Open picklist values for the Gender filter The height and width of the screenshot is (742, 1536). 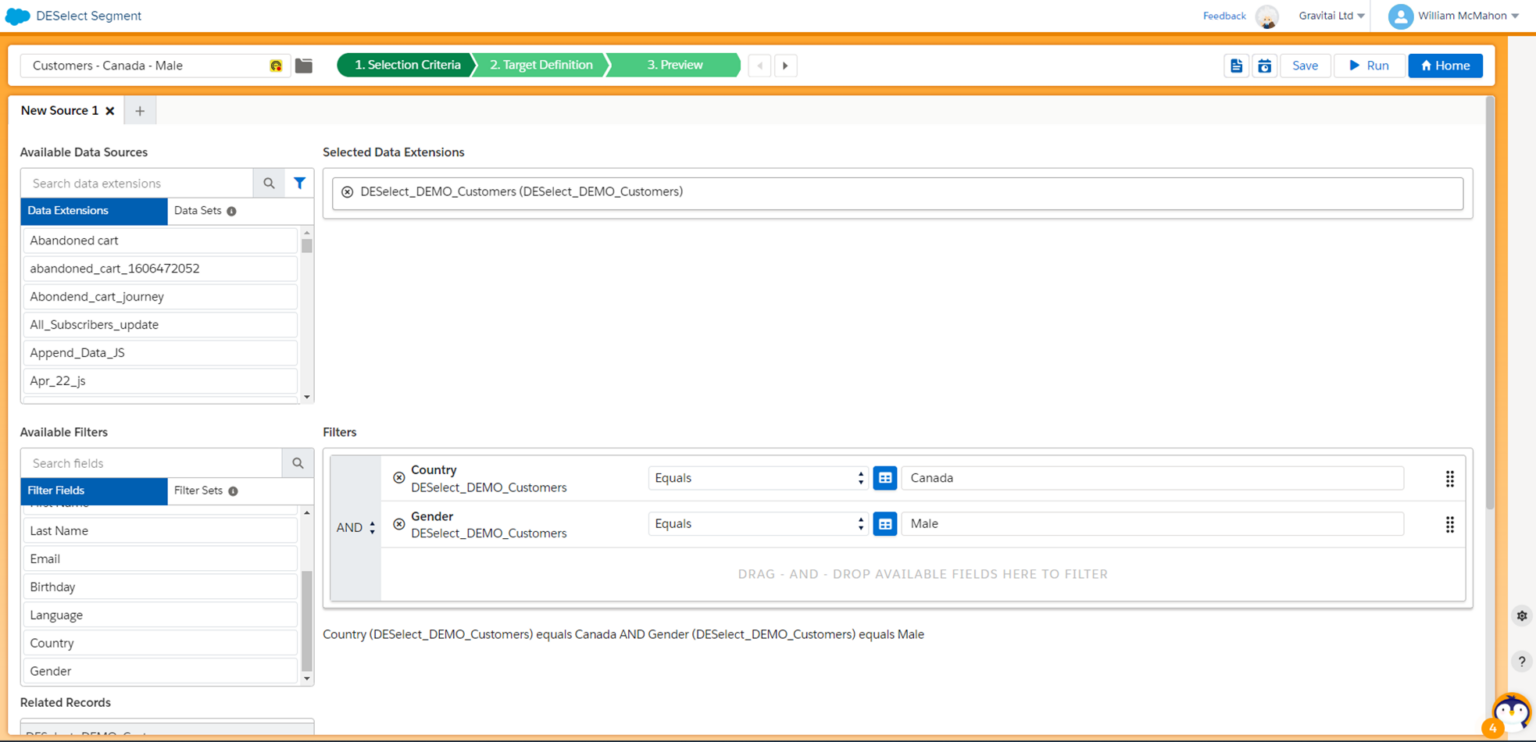point(884,523)
